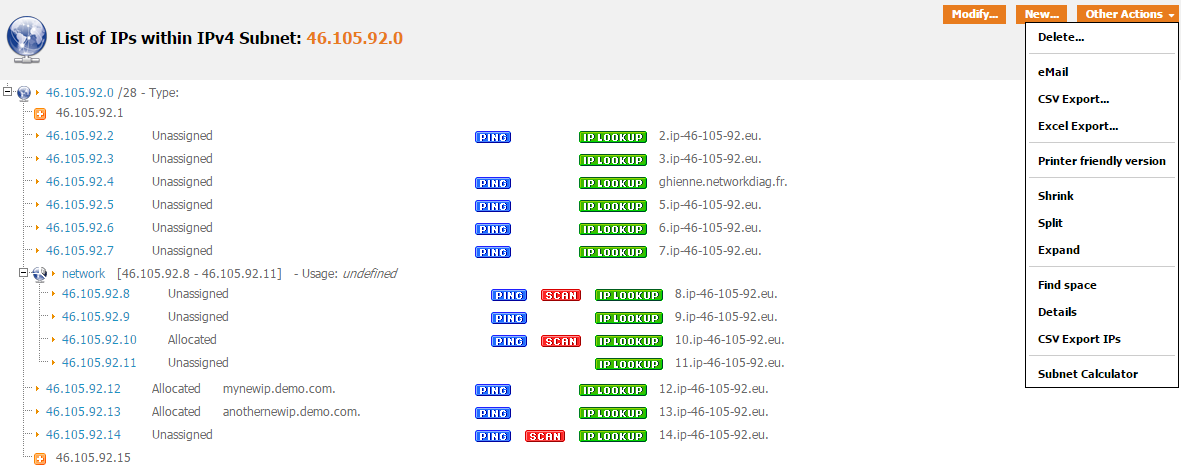Select Printer friendly version option
1181x472 pixels.
1101,161
